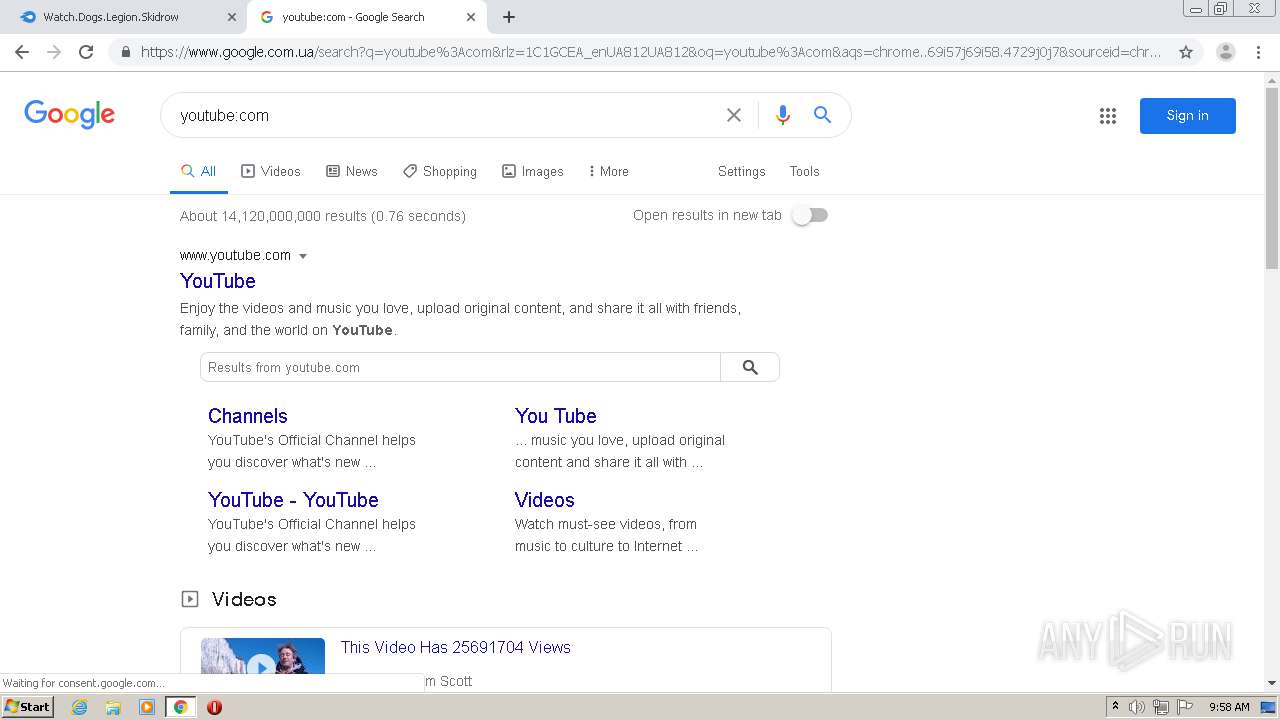
Task: Open the search Settings menu
Action: click(x=741, y=171)
